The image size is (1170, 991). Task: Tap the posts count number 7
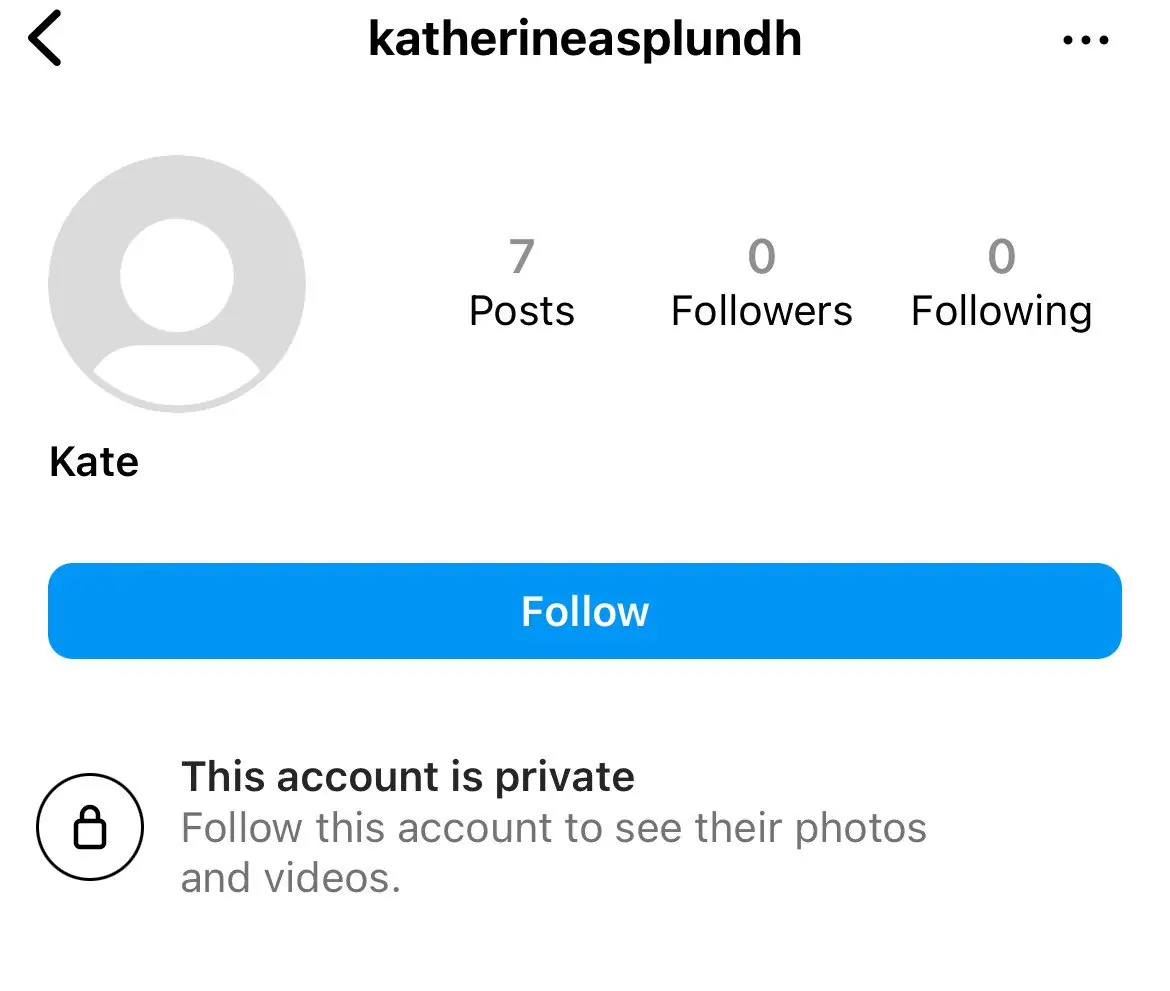point(521,257)
